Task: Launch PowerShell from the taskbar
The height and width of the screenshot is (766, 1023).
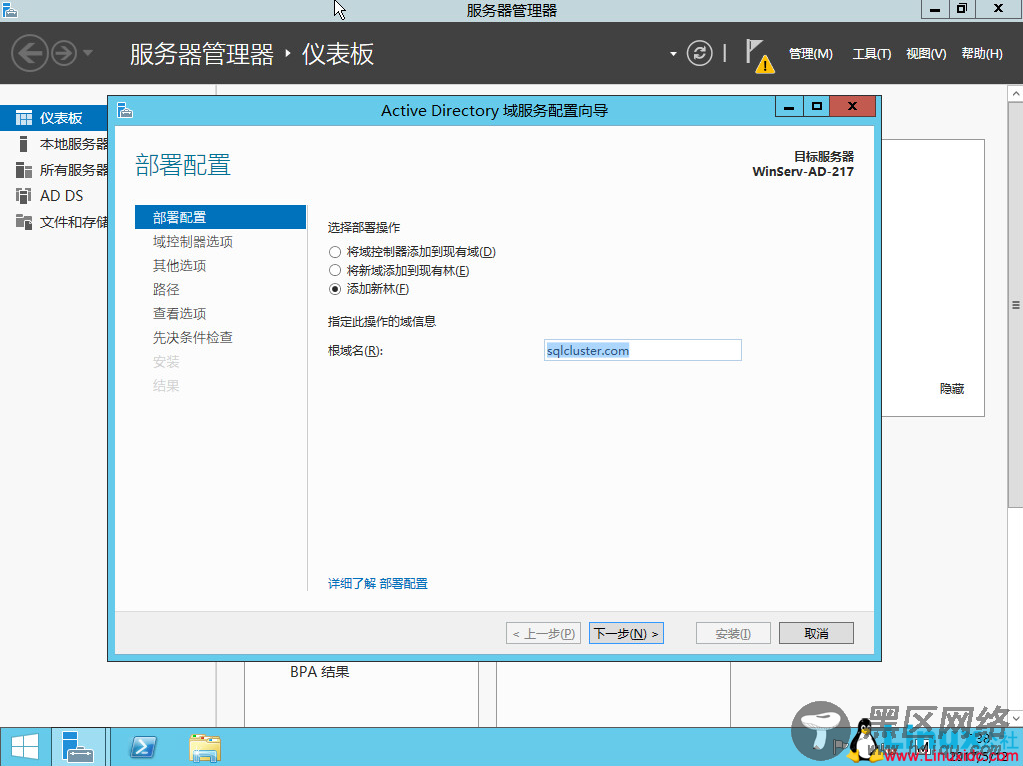Action: (143, 747)
